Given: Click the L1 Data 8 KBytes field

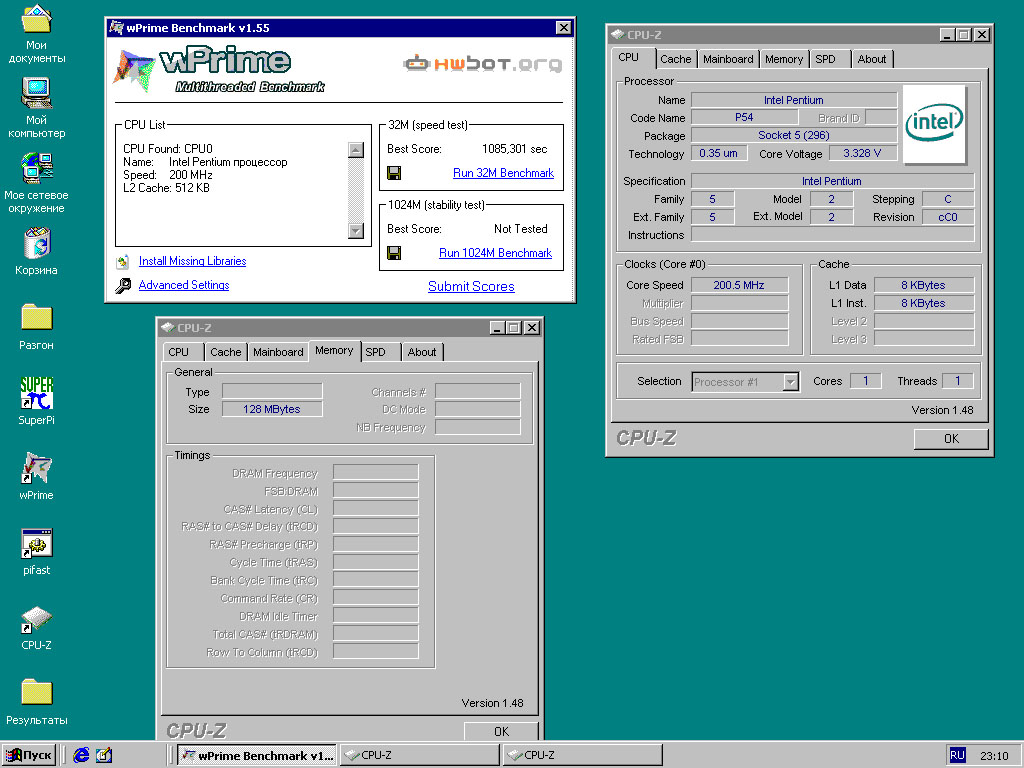Looking at the screenshot, I should click(923, 285).
